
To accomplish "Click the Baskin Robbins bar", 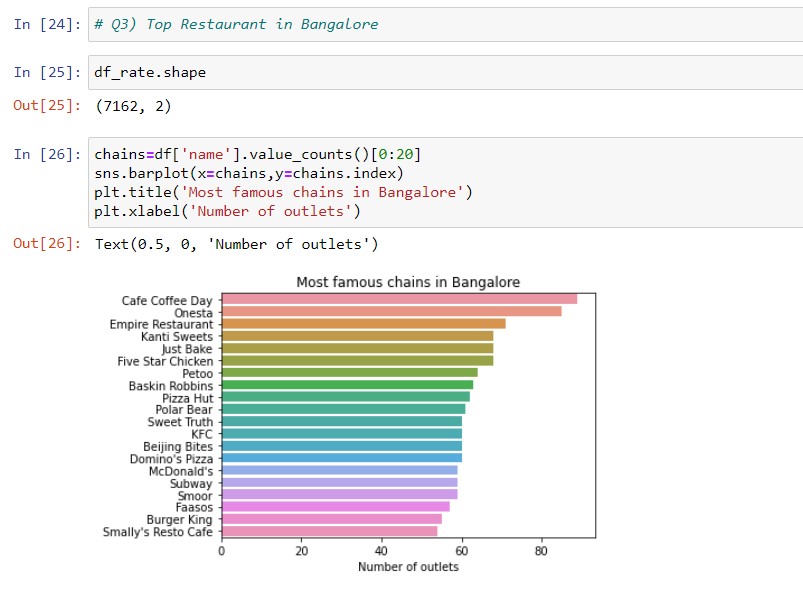I will click(x=348, y=385).
